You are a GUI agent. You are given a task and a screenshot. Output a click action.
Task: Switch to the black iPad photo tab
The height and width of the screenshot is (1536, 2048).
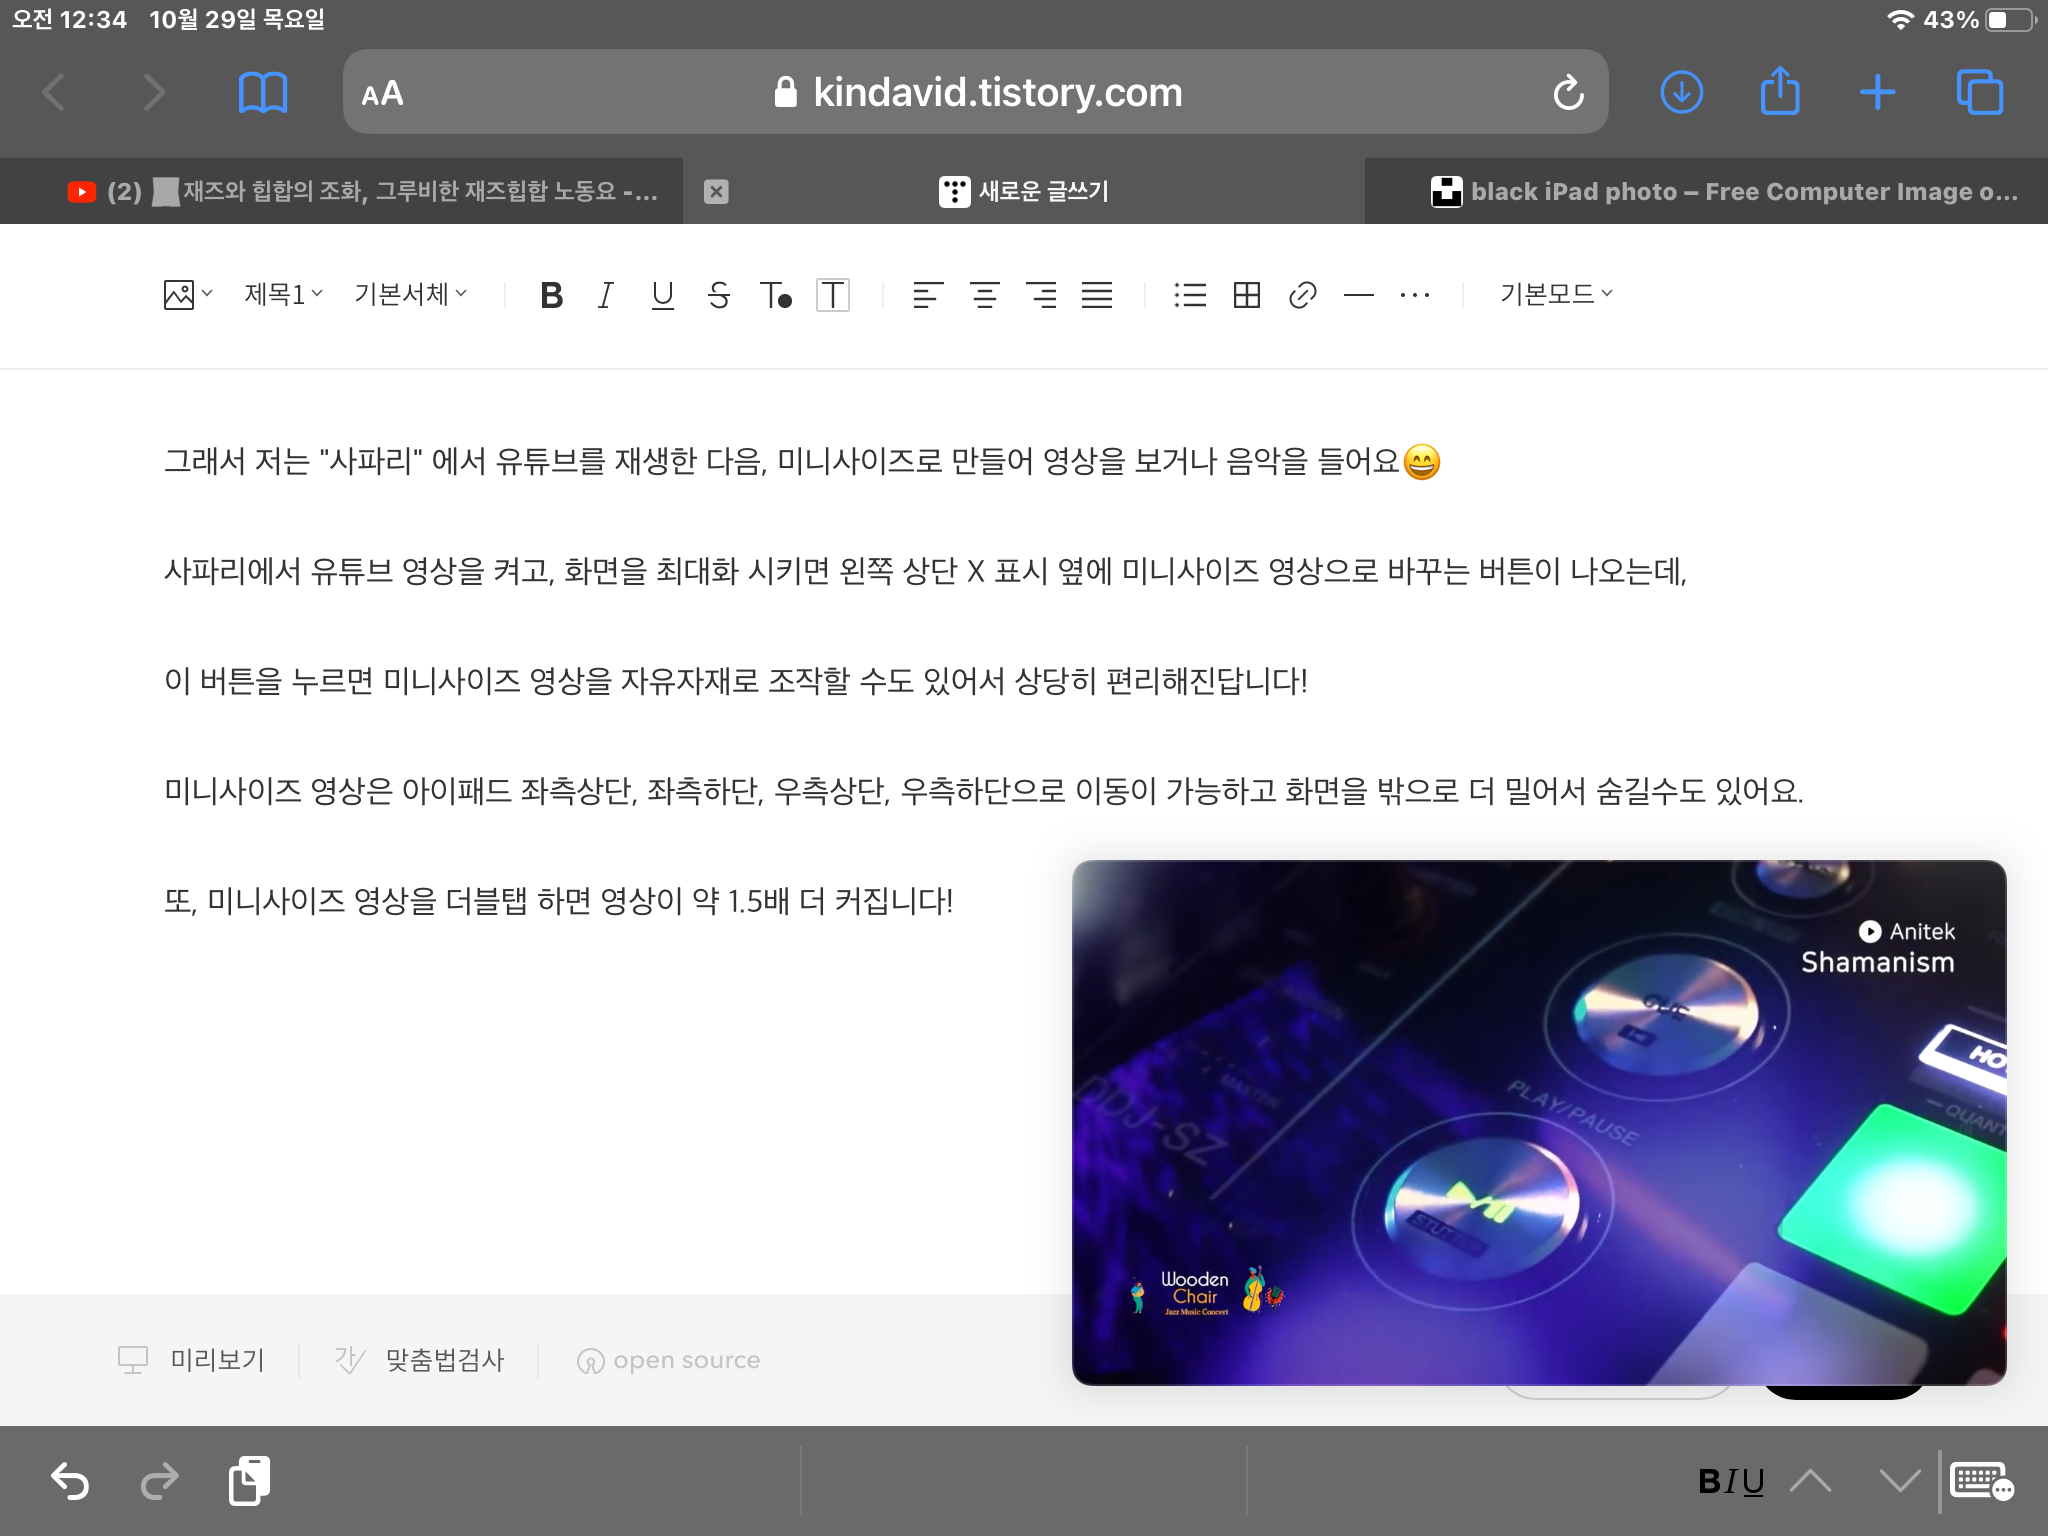pyautogui.click(x=1724, y=191)
